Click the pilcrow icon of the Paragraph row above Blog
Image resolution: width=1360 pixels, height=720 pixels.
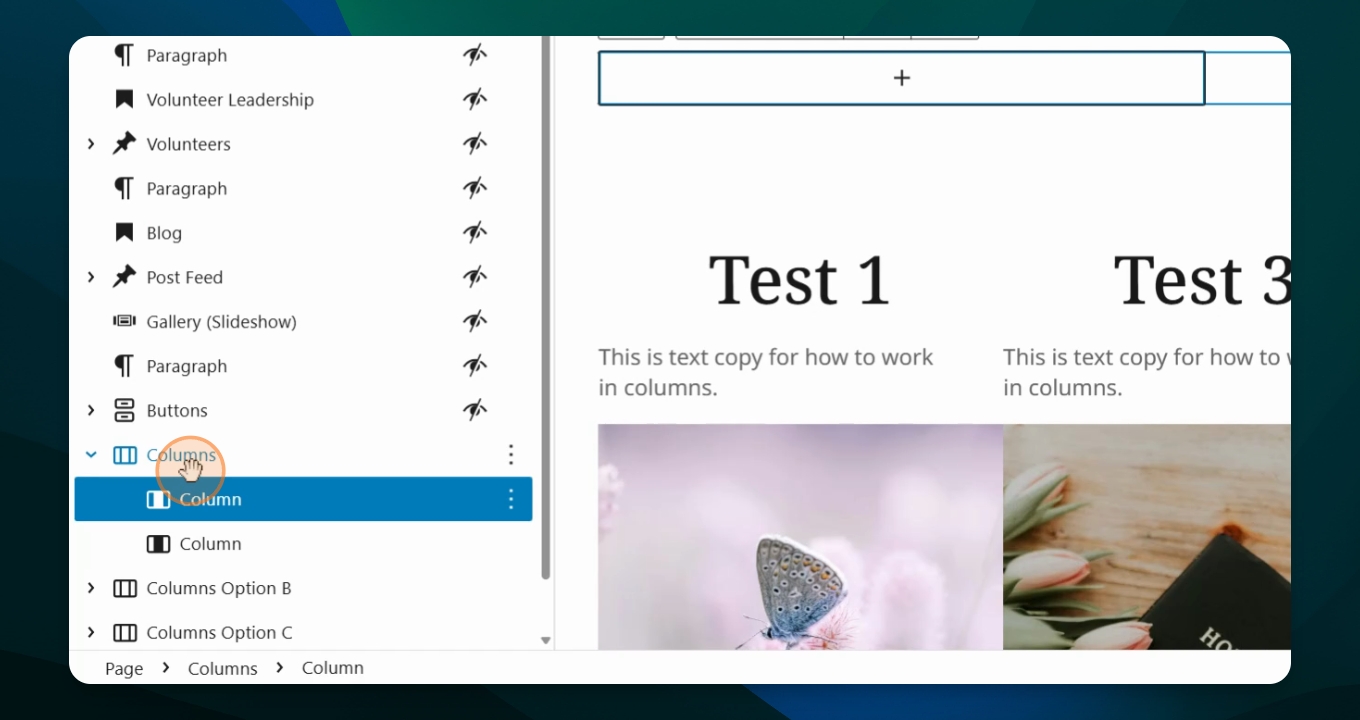click(x=124, y=188)
